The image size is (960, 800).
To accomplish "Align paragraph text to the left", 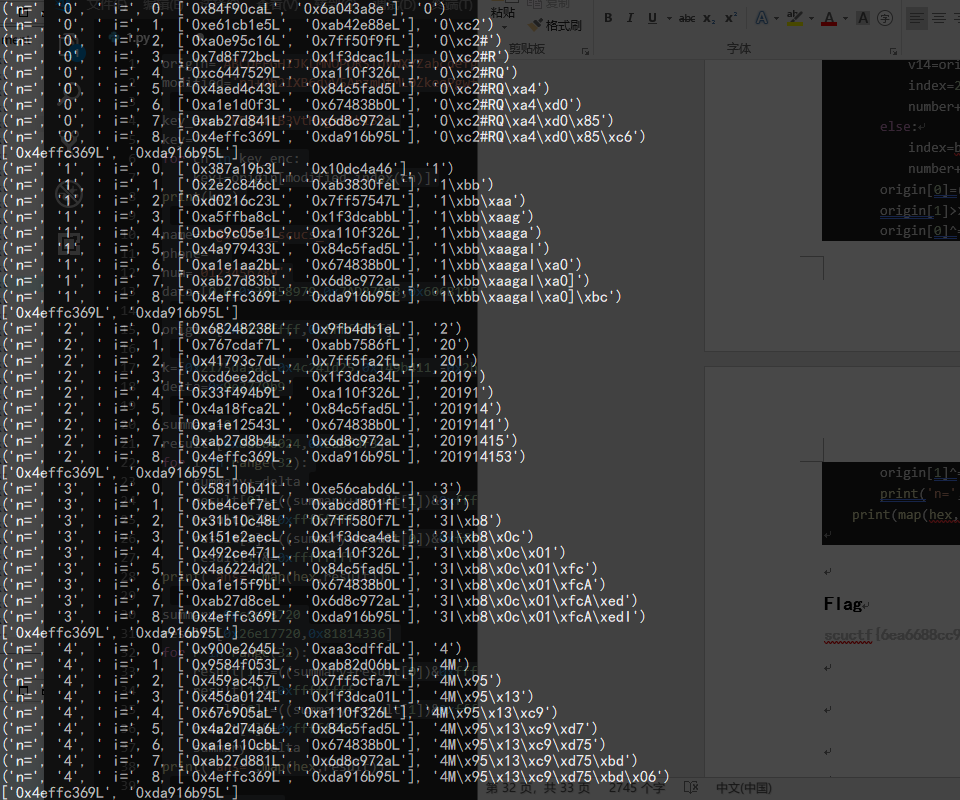I will pyautogui.click(x=917, y=18).
